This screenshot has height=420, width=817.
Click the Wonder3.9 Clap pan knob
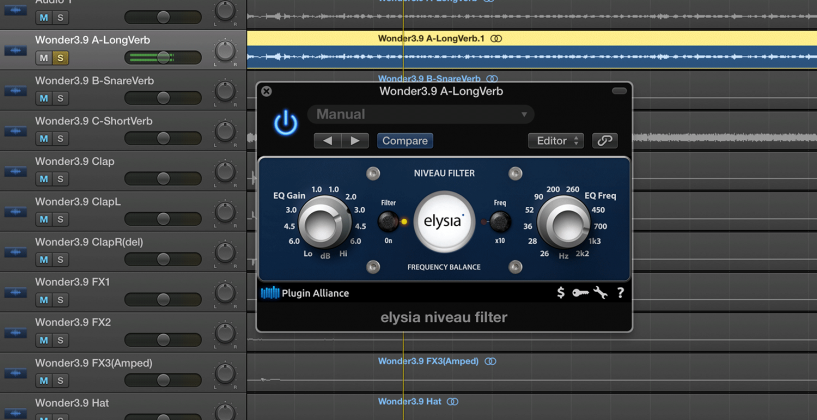tap(225, 172)
